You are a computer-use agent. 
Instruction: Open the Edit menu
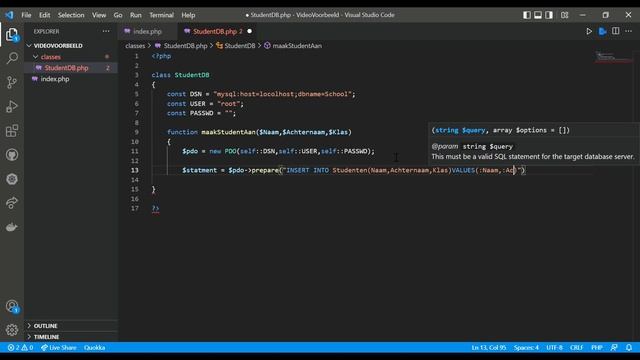[x=44, y=15]
